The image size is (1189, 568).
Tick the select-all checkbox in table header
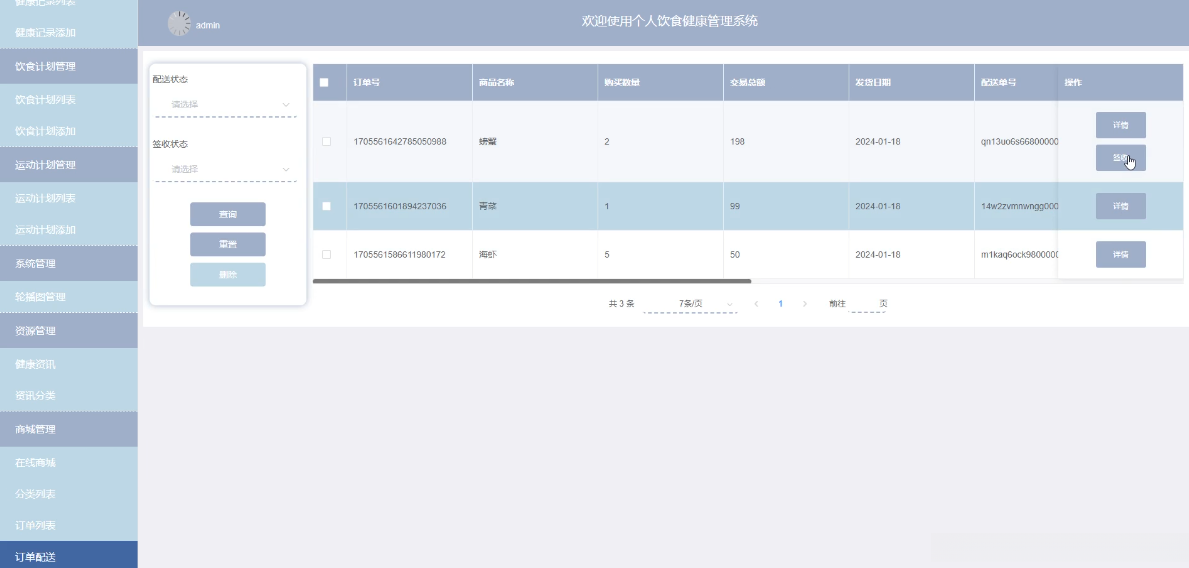point(324,83)
